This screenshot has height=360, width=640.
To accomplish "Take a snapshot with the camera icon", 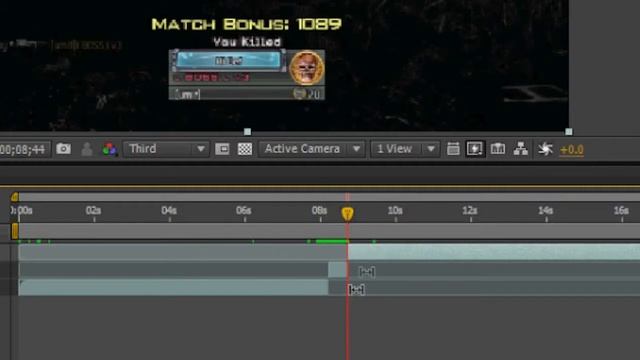I will click(63, 149).
